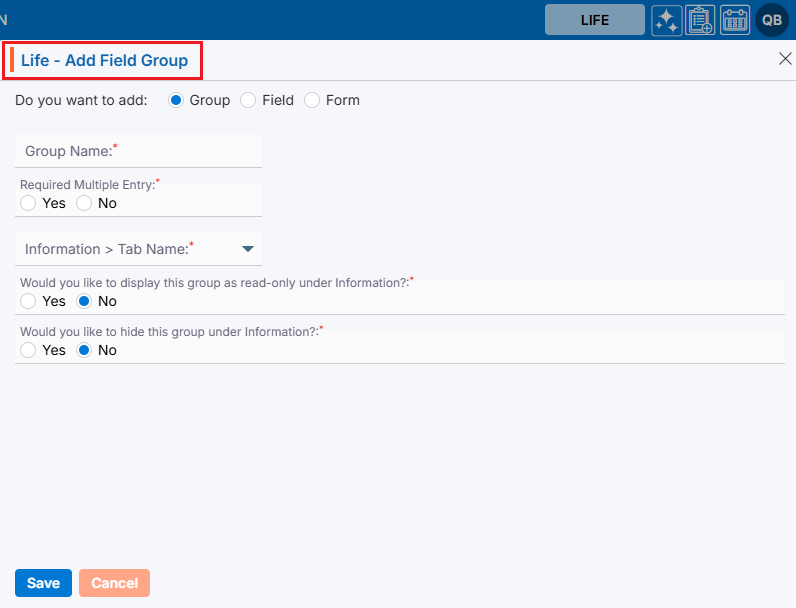Choose No for Required Multiple Entry
This screenshot has height=608, width=796.
pos(84,203)
